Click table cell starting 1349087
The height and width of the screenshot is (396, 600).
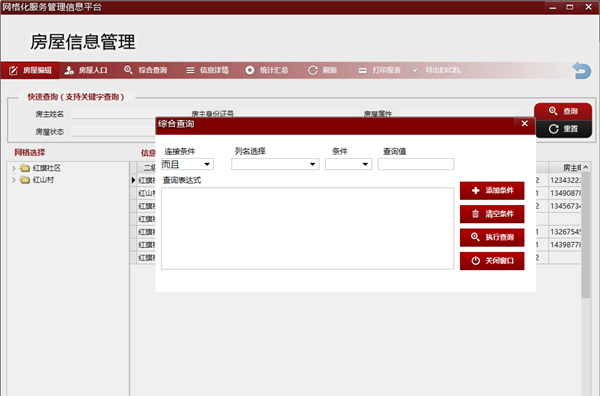coord(565,193)
